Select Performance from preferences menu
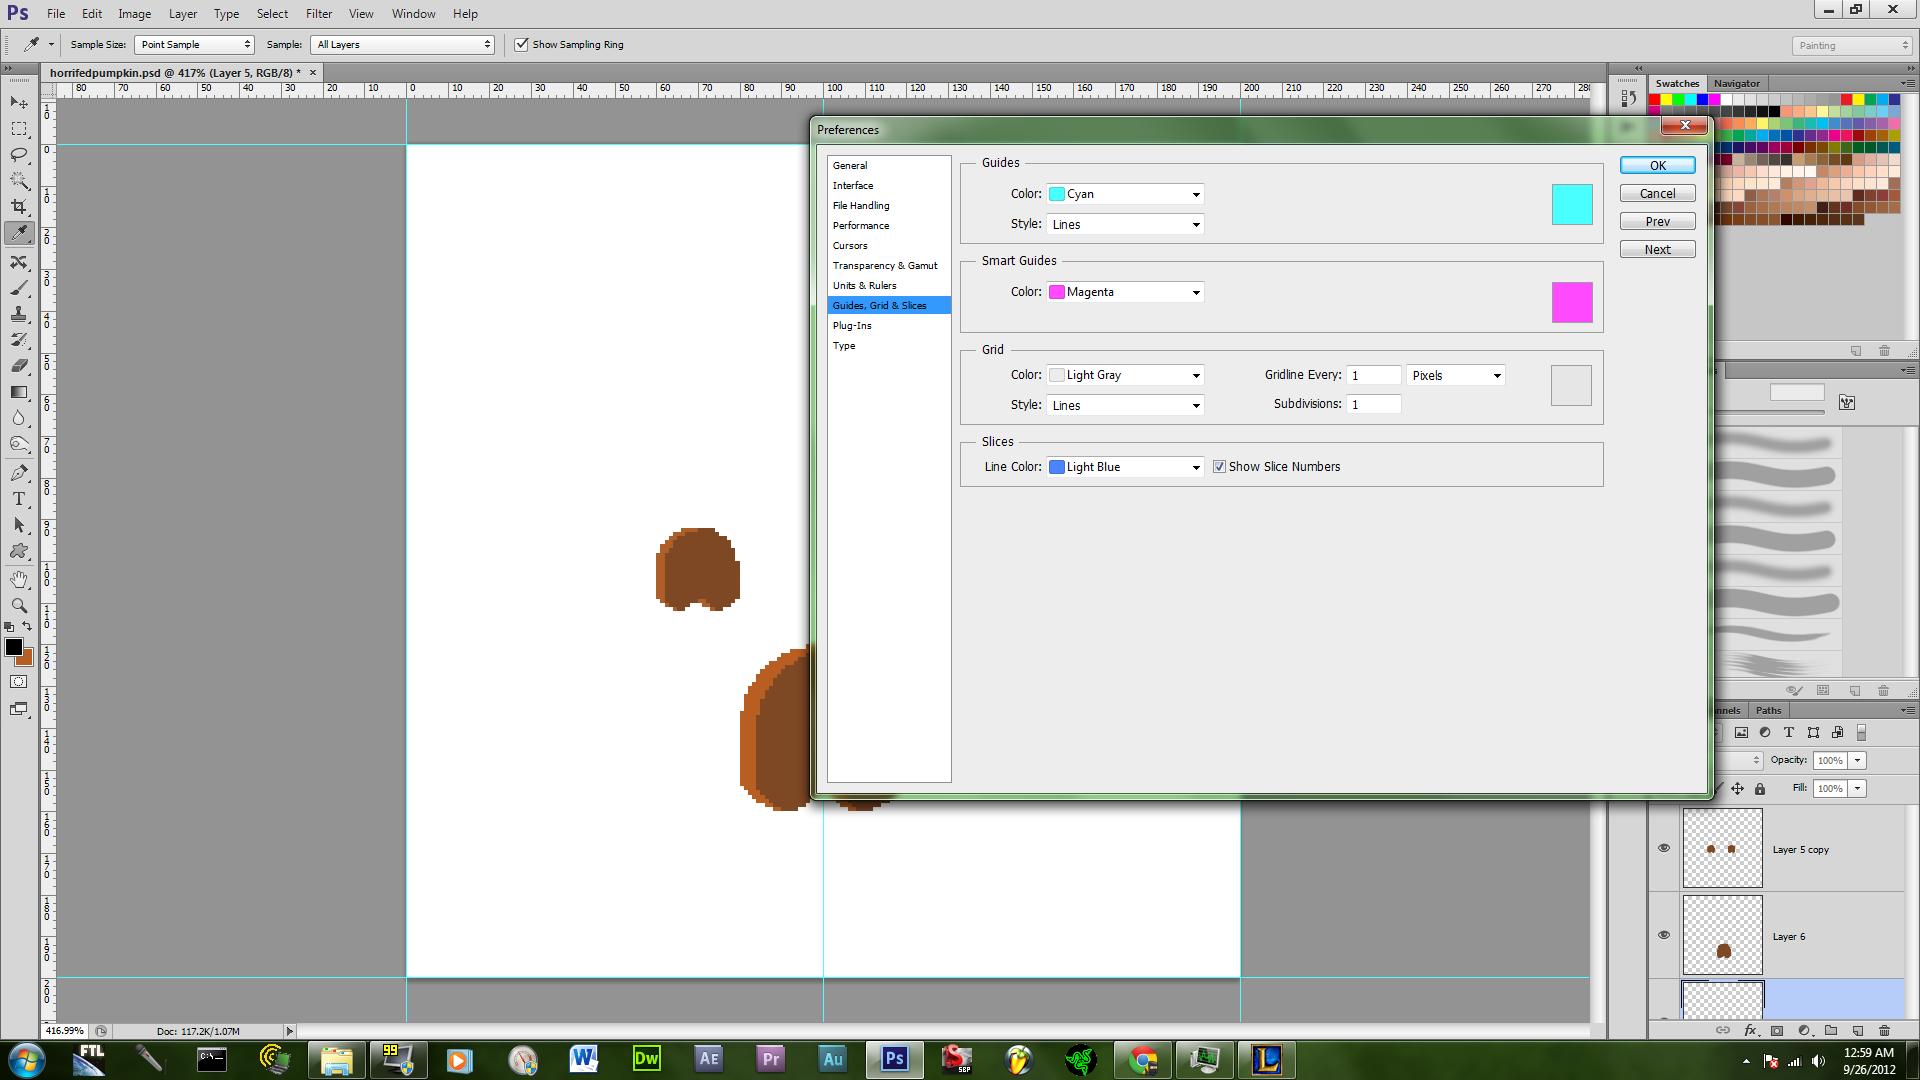The height and width of the screenshot is (1080, 1920). click(860, 224)
